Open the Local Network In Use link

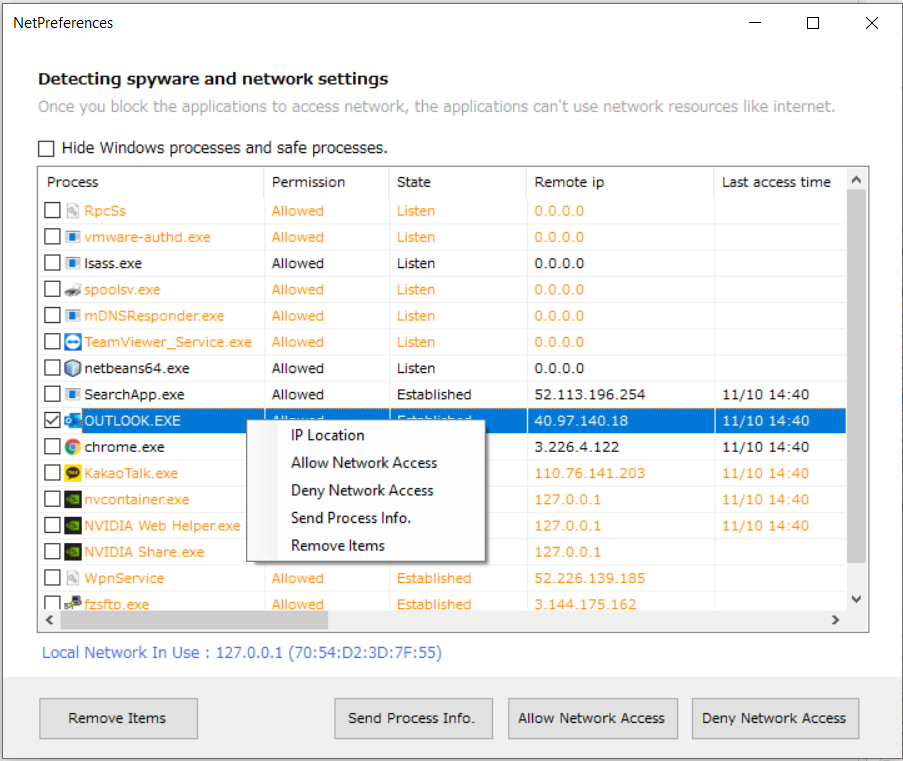pyautogui.click(x=242, y=653)
